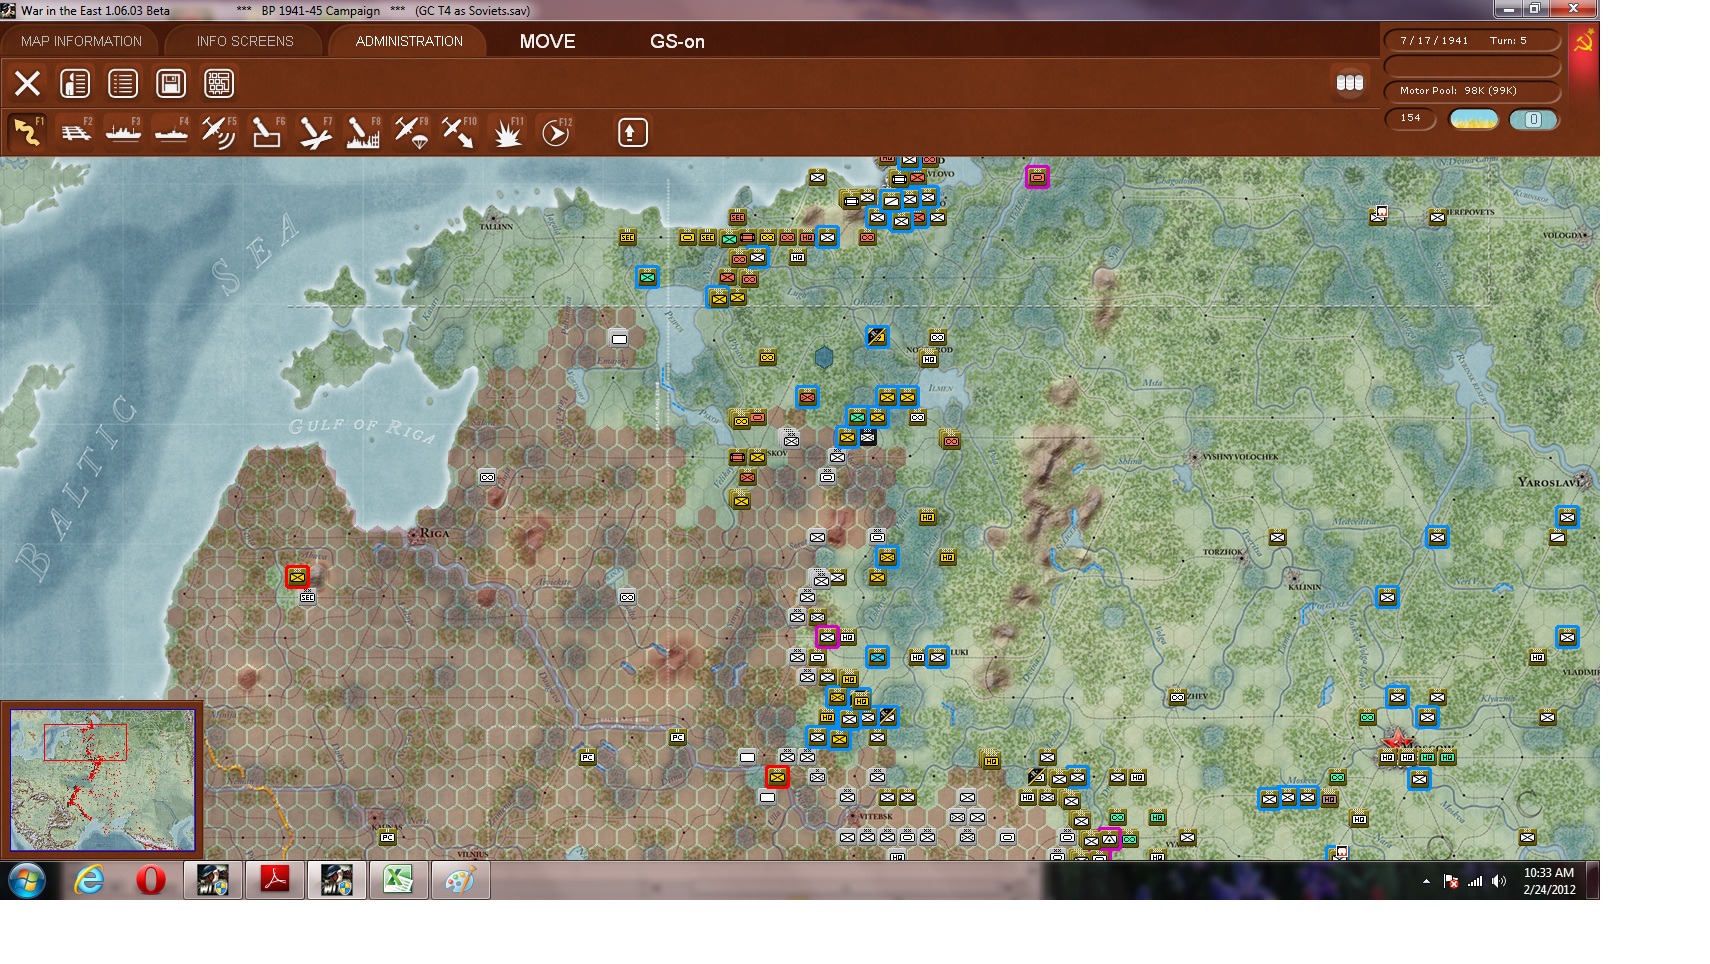Viewport: 1710px width, 964px height.
Task: Close the Administration toolbar with the X icon
Action: click(x=27, y=83)
